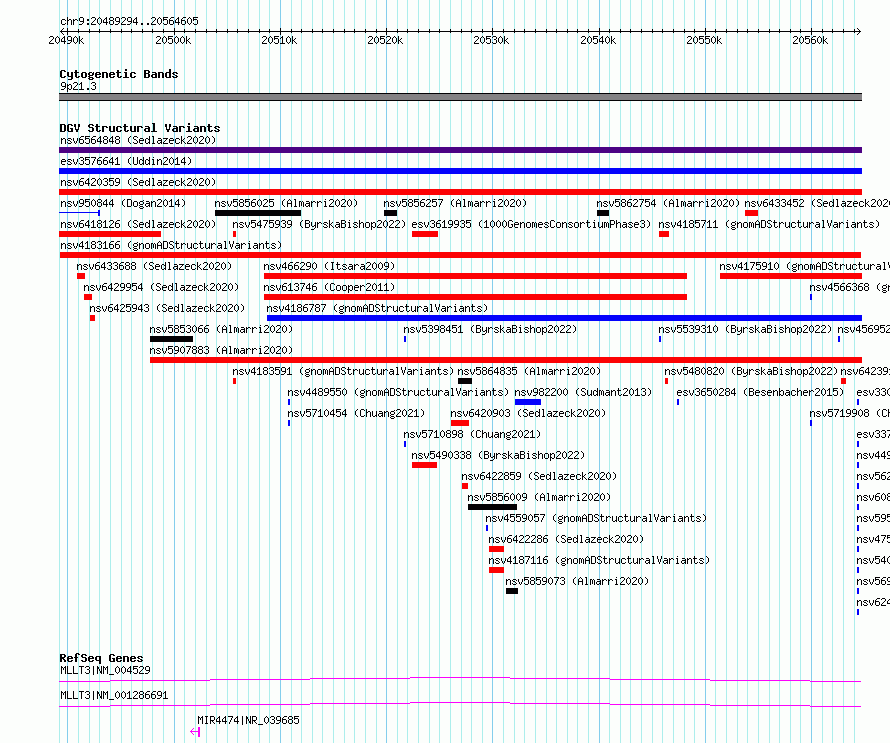Click the gray 9p21.3 cytogenetic band bar
The height and width of the screenshot is (743, 890).
pos(460,97)
